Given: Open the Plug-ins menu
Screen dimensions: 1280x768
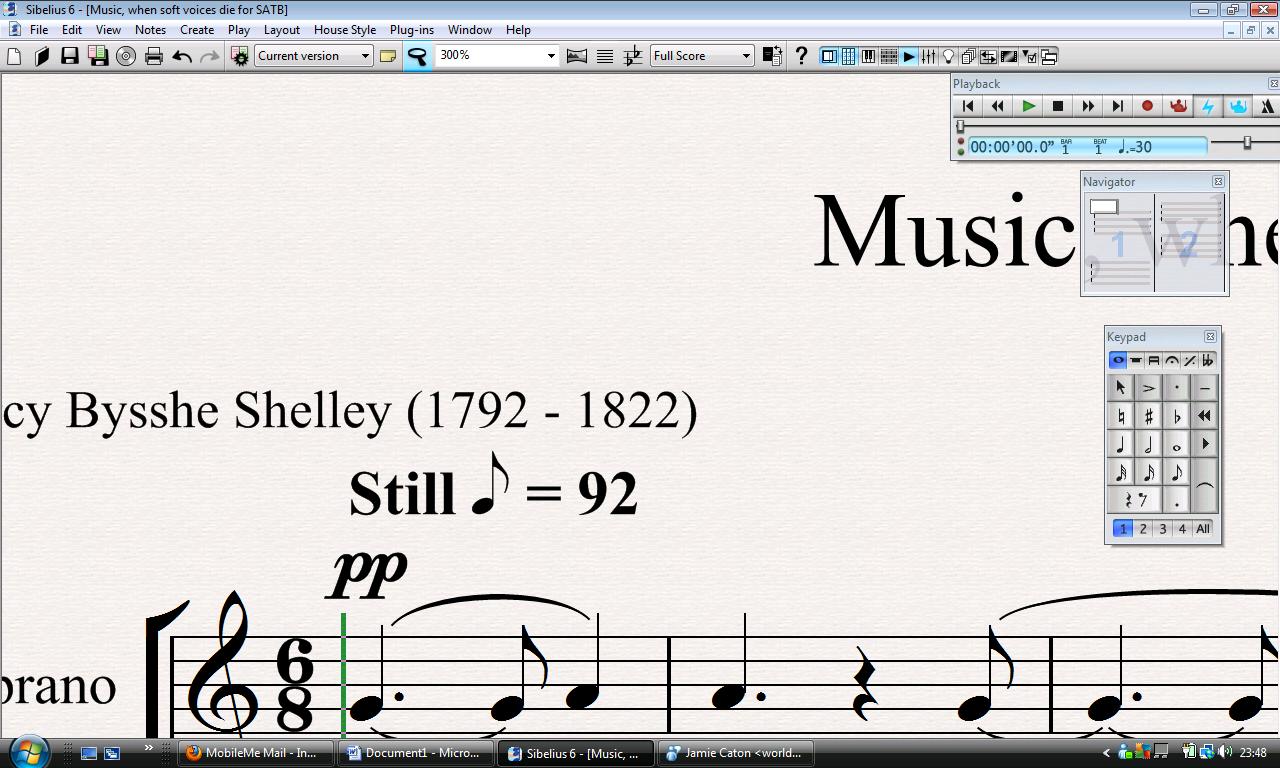Looking at the screenshot, I should pos(411,30).
